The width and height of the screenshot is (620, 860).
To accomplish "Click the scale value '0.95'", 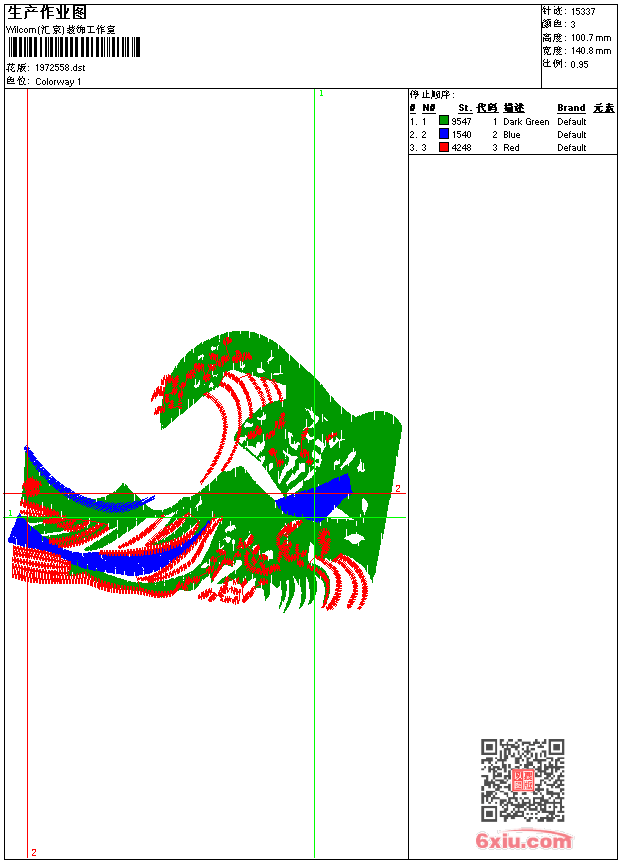I will [579, 65].
